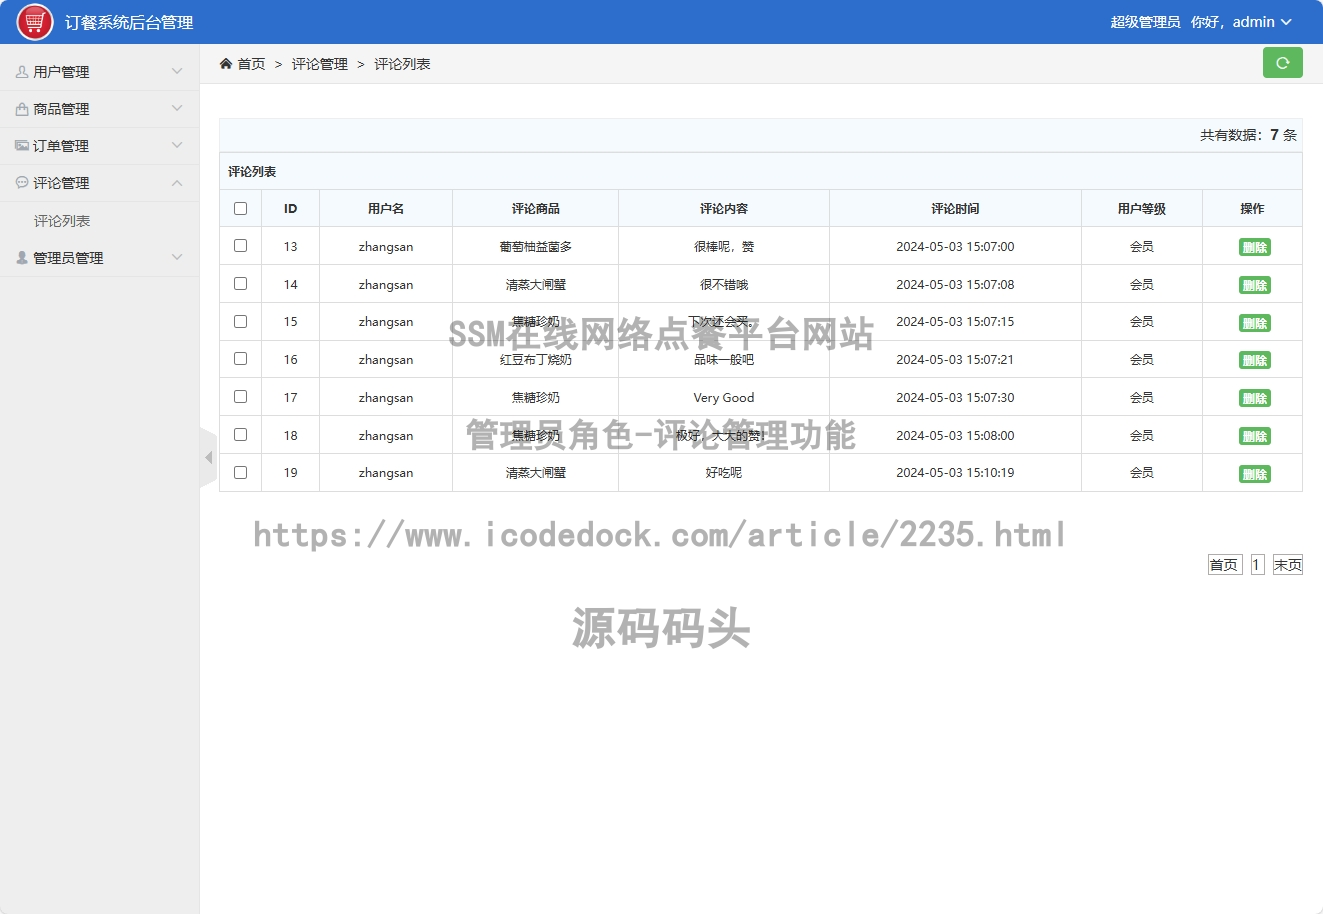The width and height of the screenshot is (1323, 914).
Task: Click 评论列表 breadcrumb link
Action: point(402,64)
